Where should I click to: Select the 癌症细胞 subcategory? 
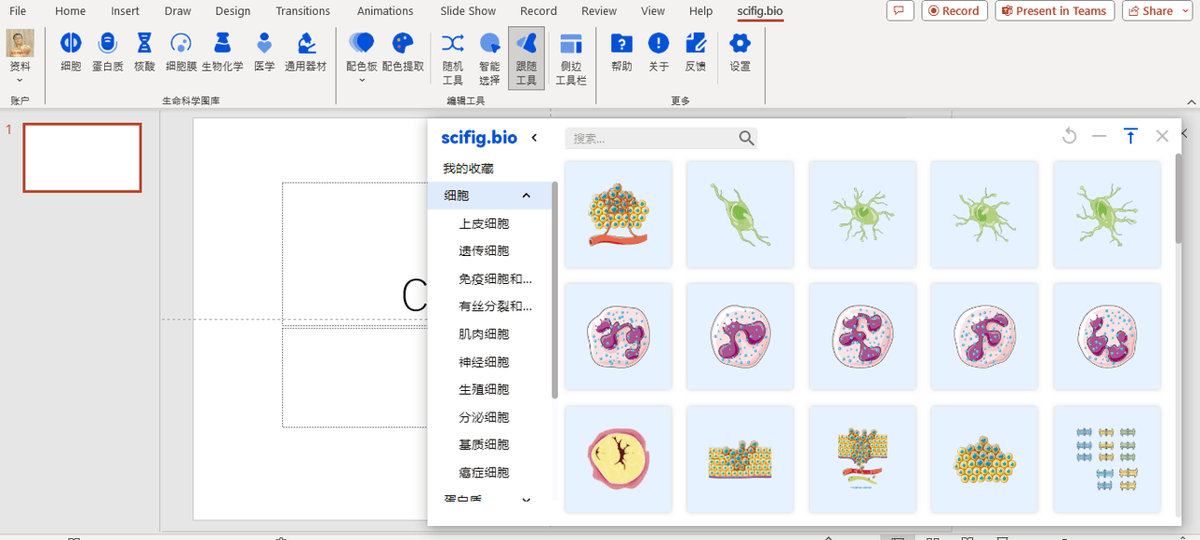[x=484, y=472]
